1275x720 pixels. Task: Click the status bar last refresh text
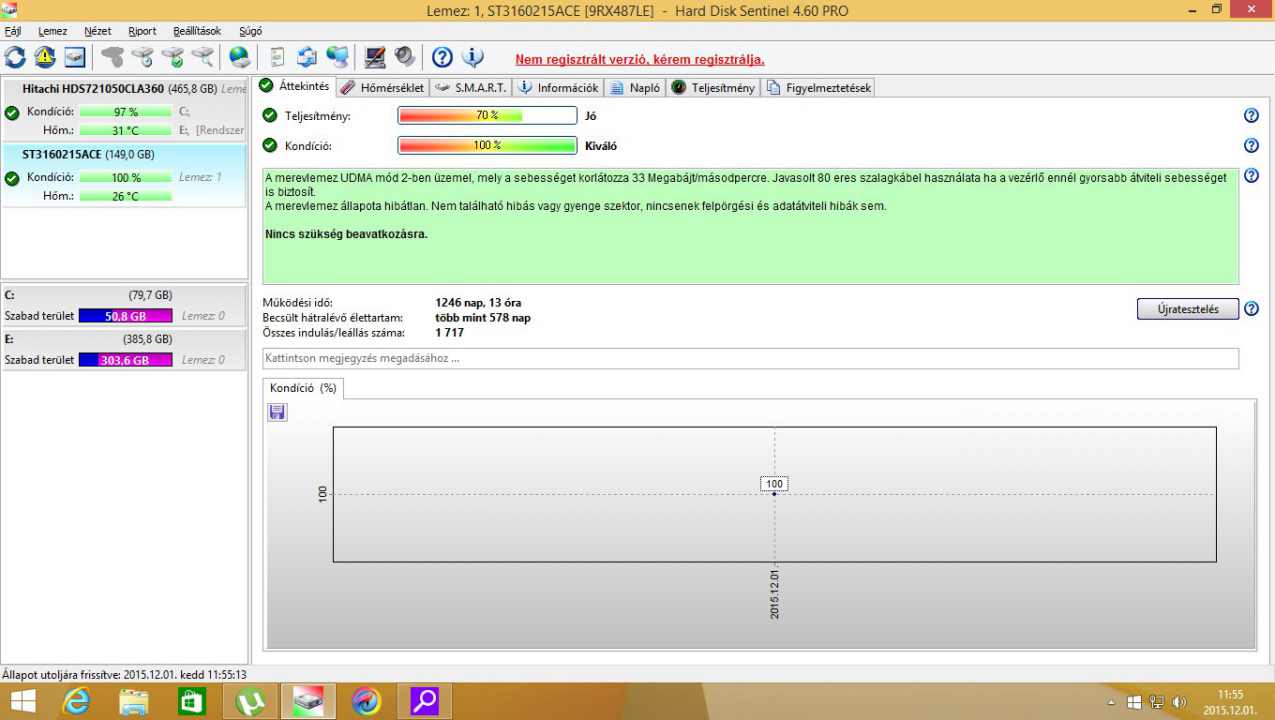click(x=124, y=675)
